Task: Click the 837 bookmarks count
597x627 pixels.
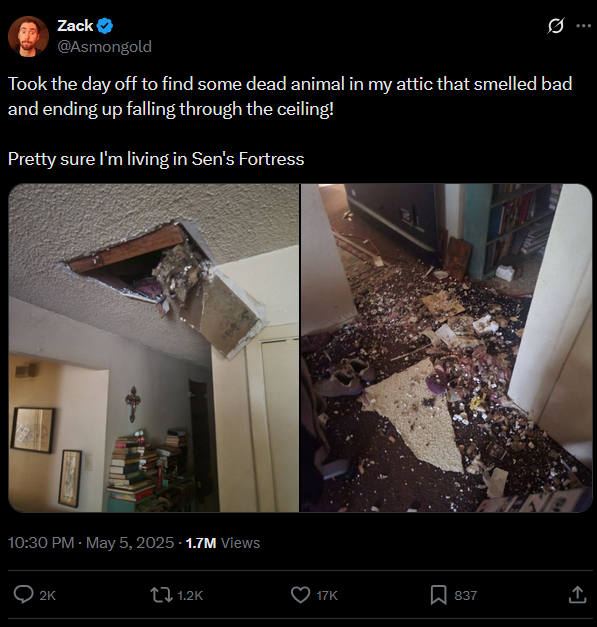Action: (x=466, y=595)
